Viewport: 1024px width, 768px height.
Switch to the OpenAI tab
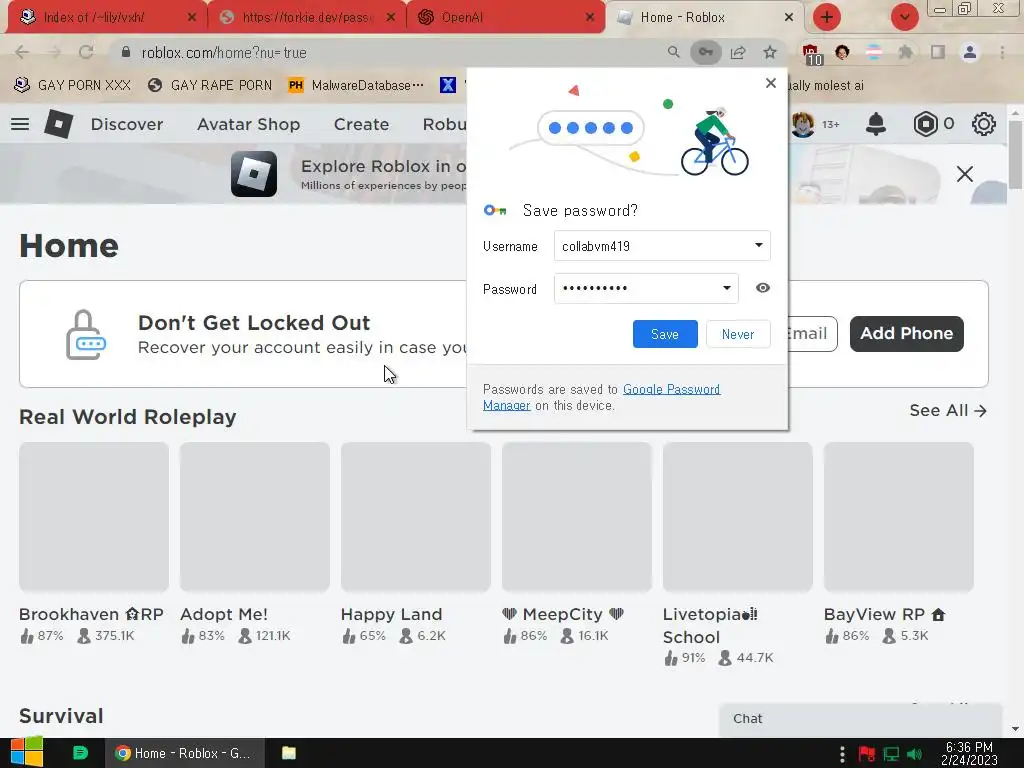[506, 18]
